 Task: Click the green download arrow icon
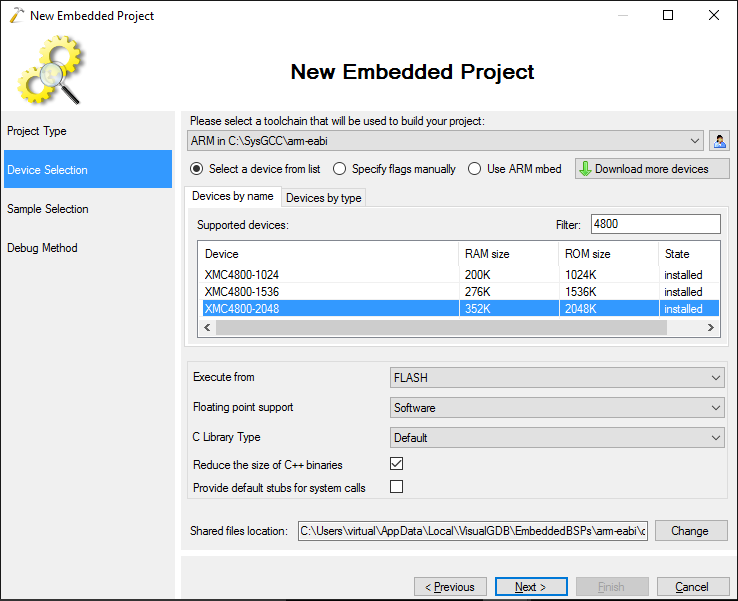(585, 168)
